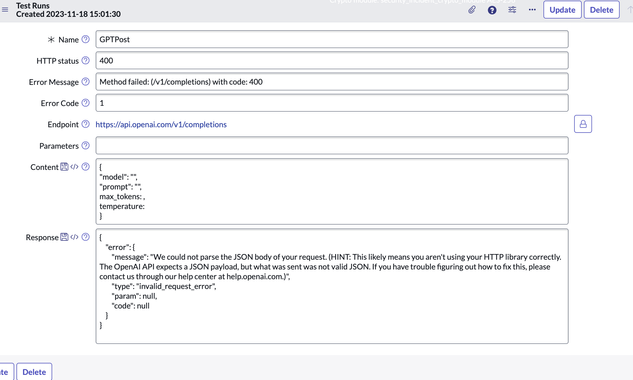This screenshot has width=633, height=380.
Task: Open the api.openai.com completions endpoint link
Action: pos(161,124)
